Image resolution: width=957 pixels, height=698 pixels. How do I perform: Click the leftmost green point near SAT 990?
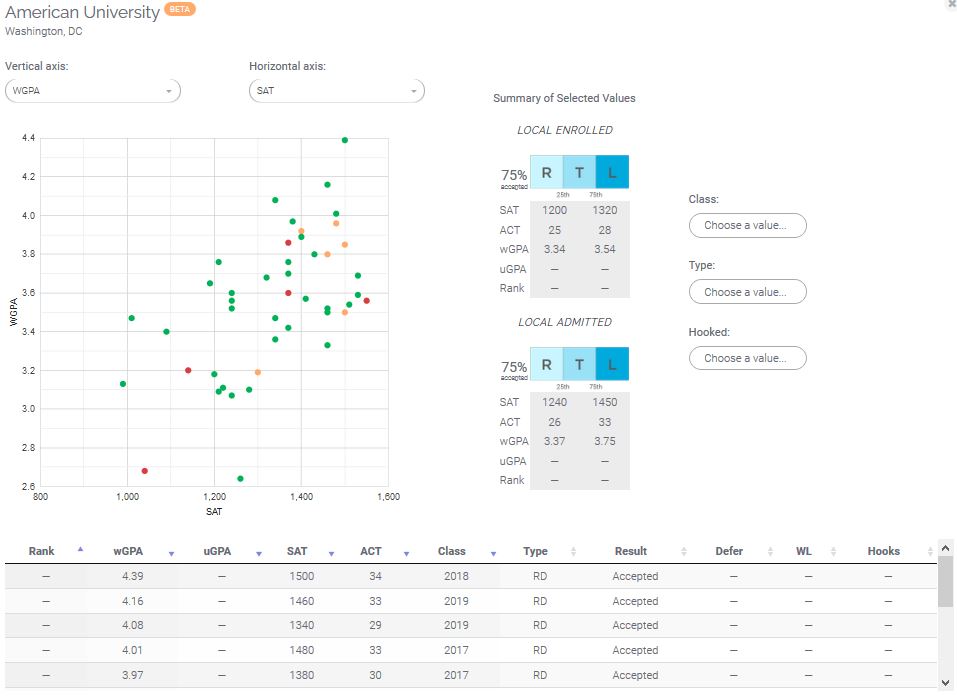(x=123, y=384)
